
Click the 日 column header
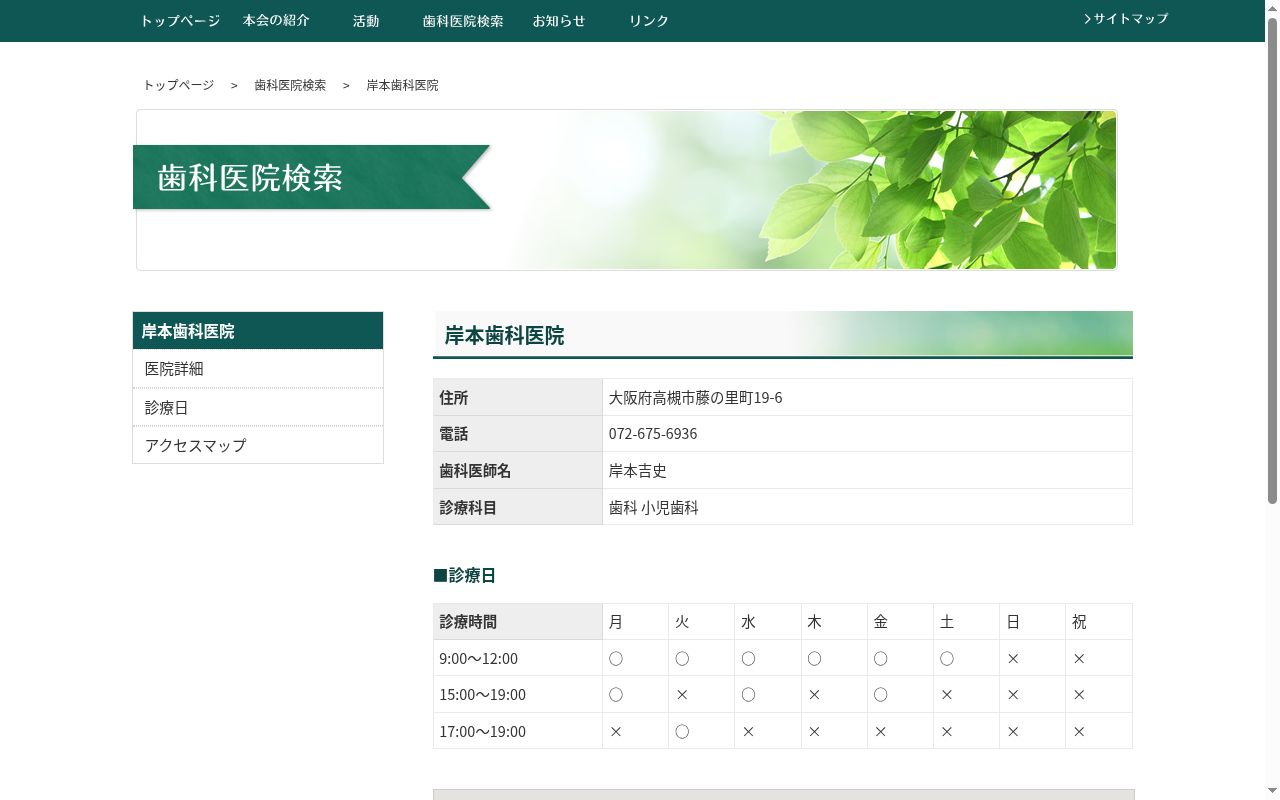1033,622
